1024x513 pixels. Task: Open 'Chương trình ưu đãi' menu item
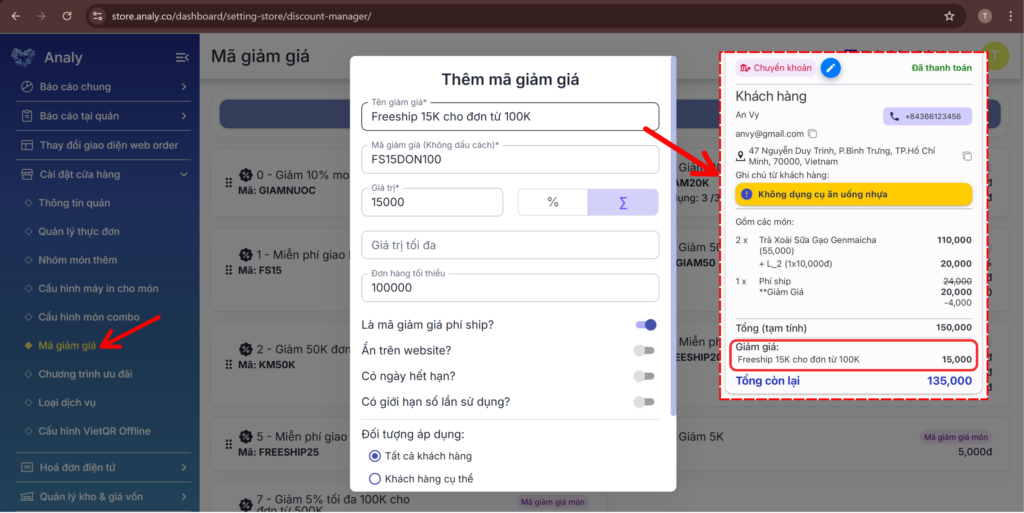click(x=85, y=374)
